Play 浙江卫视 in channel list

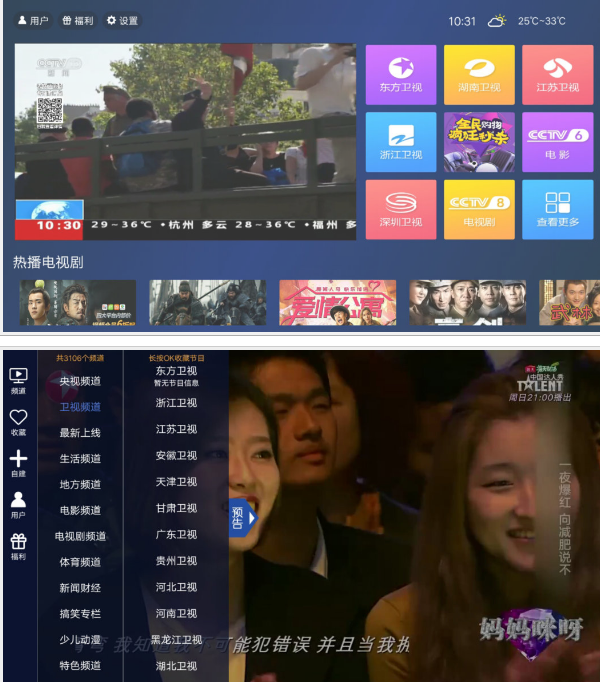click(176, 403)
